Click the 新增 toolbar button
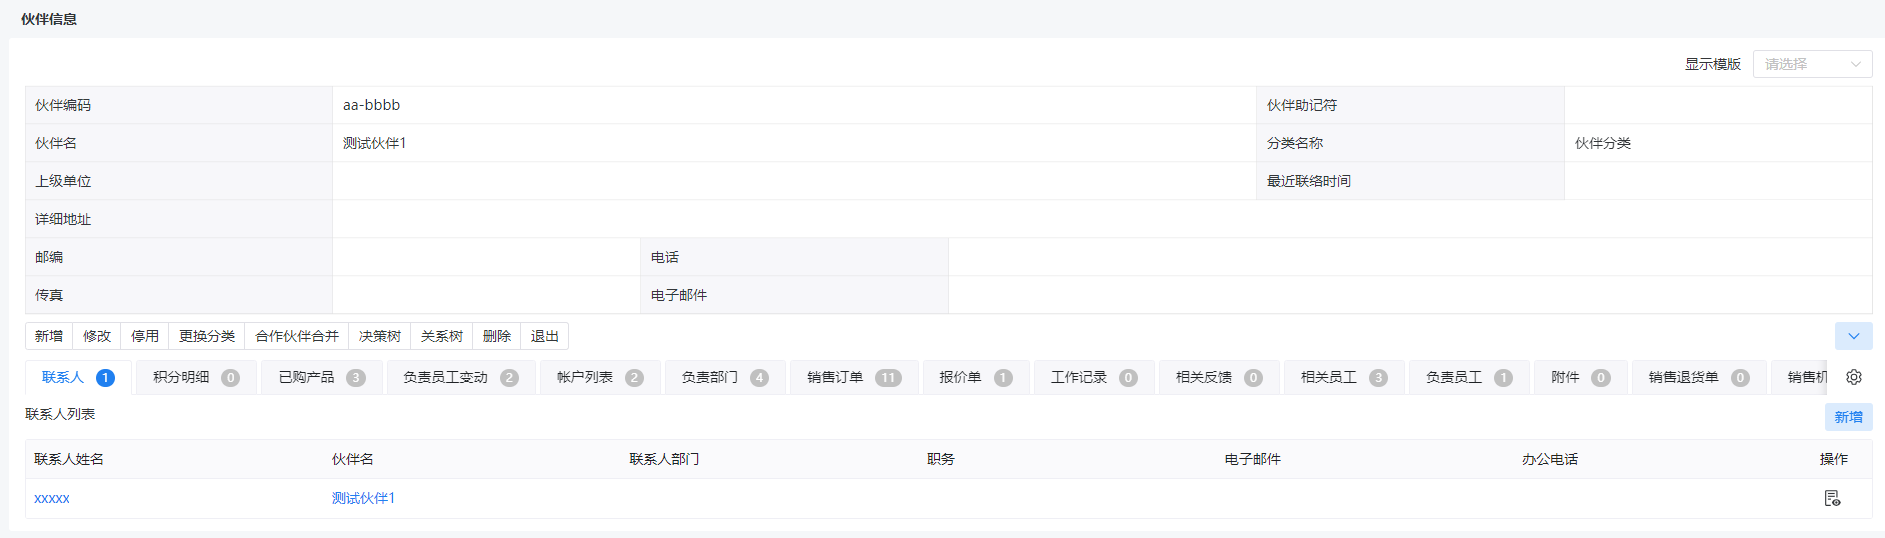The image size is (1885, 538). pyautogui.click(x=49, y=336)
